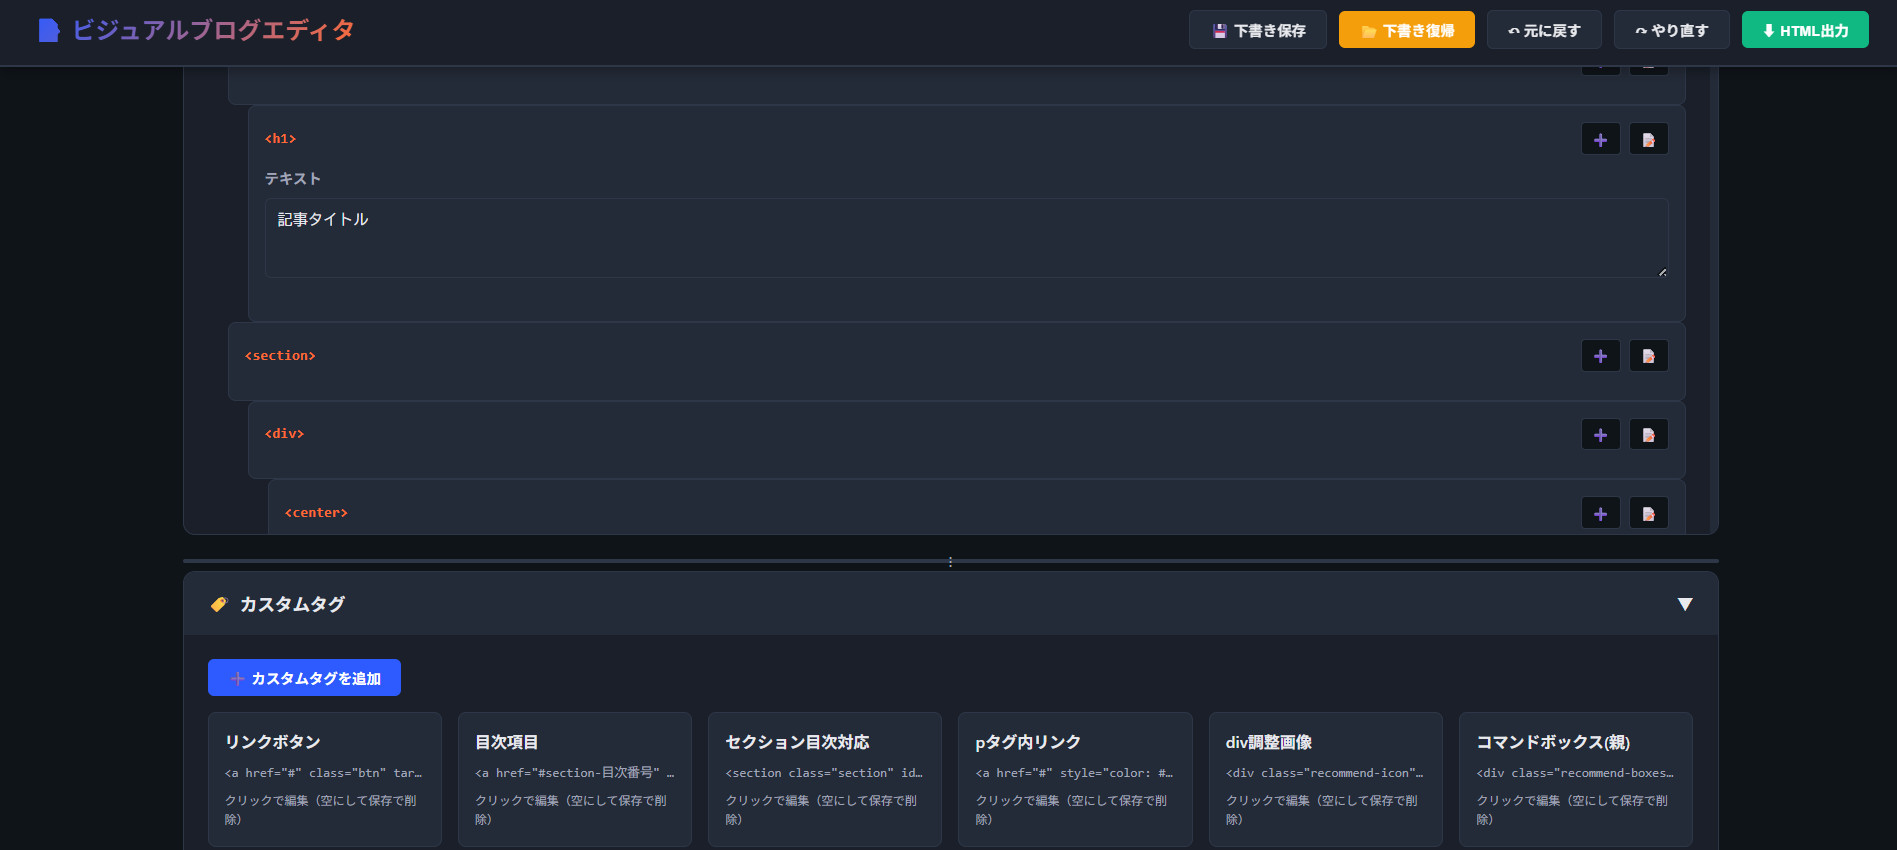Click the カスタムタグ section header title
Screen dimensions: 1897x850
coord(292,604)
